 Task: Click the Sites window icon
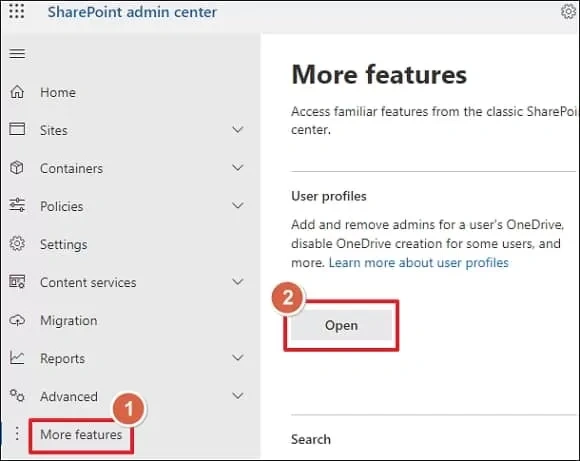(x=17, y=129)
